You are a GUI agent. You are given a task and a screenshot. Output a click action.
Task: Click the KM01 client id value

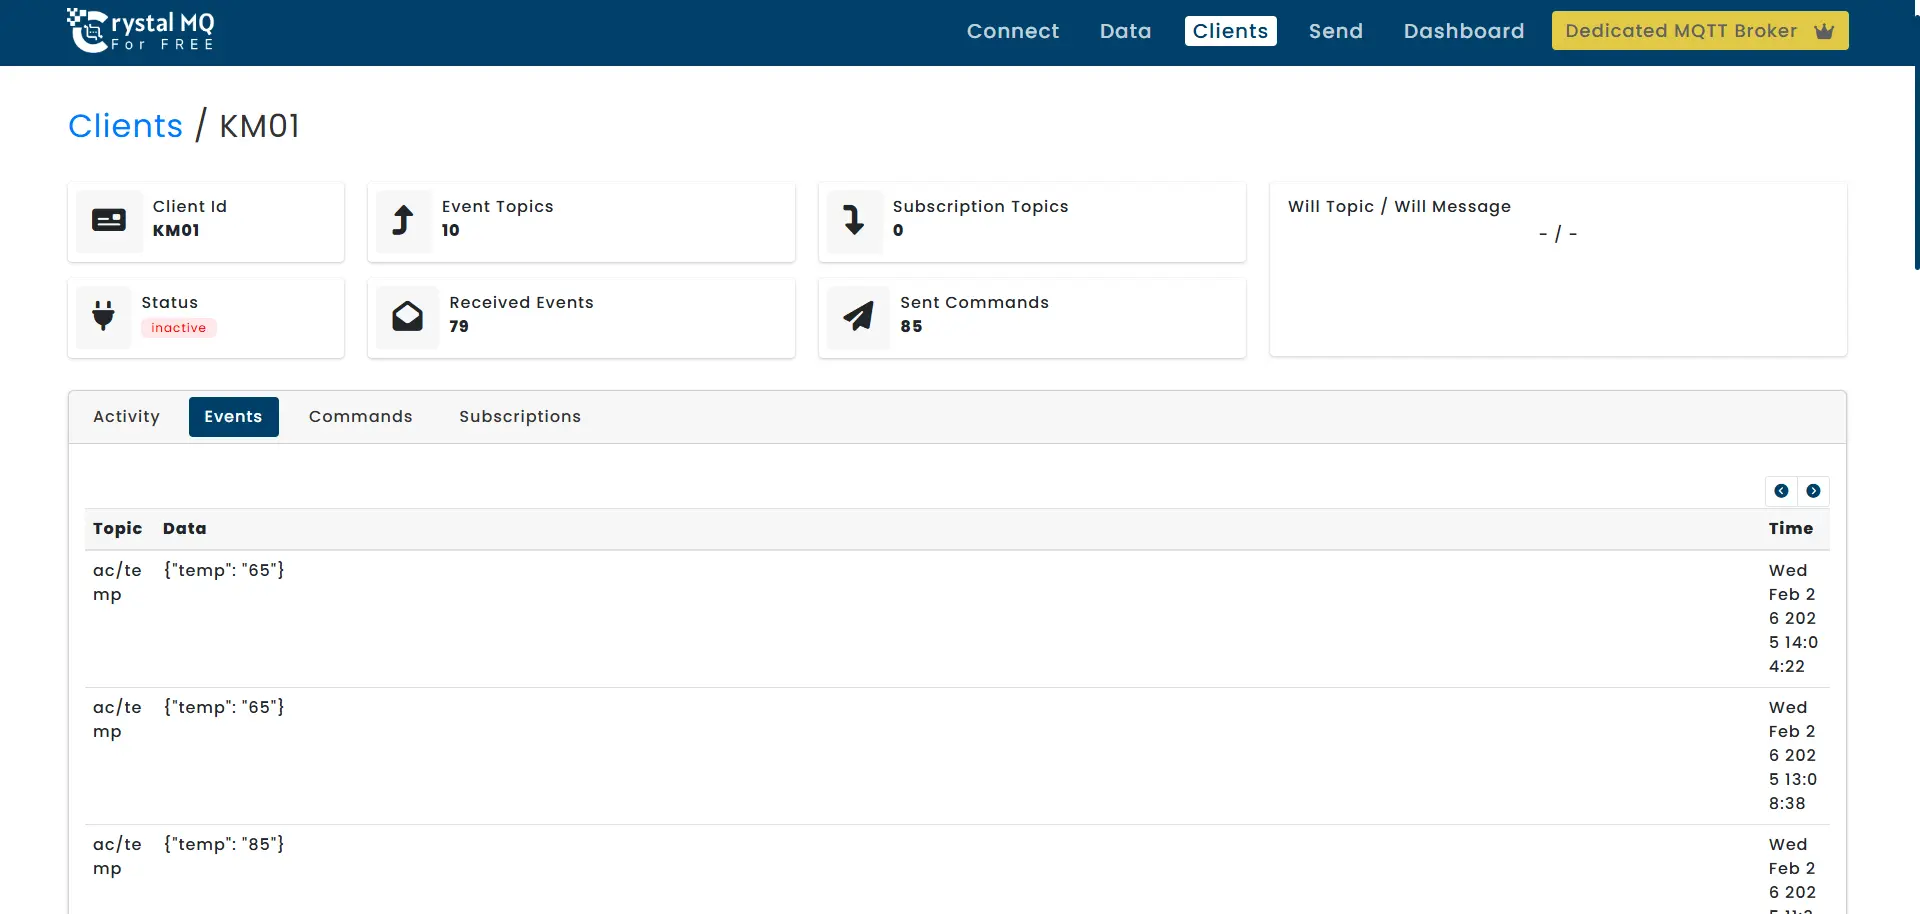tap(176, 231)
